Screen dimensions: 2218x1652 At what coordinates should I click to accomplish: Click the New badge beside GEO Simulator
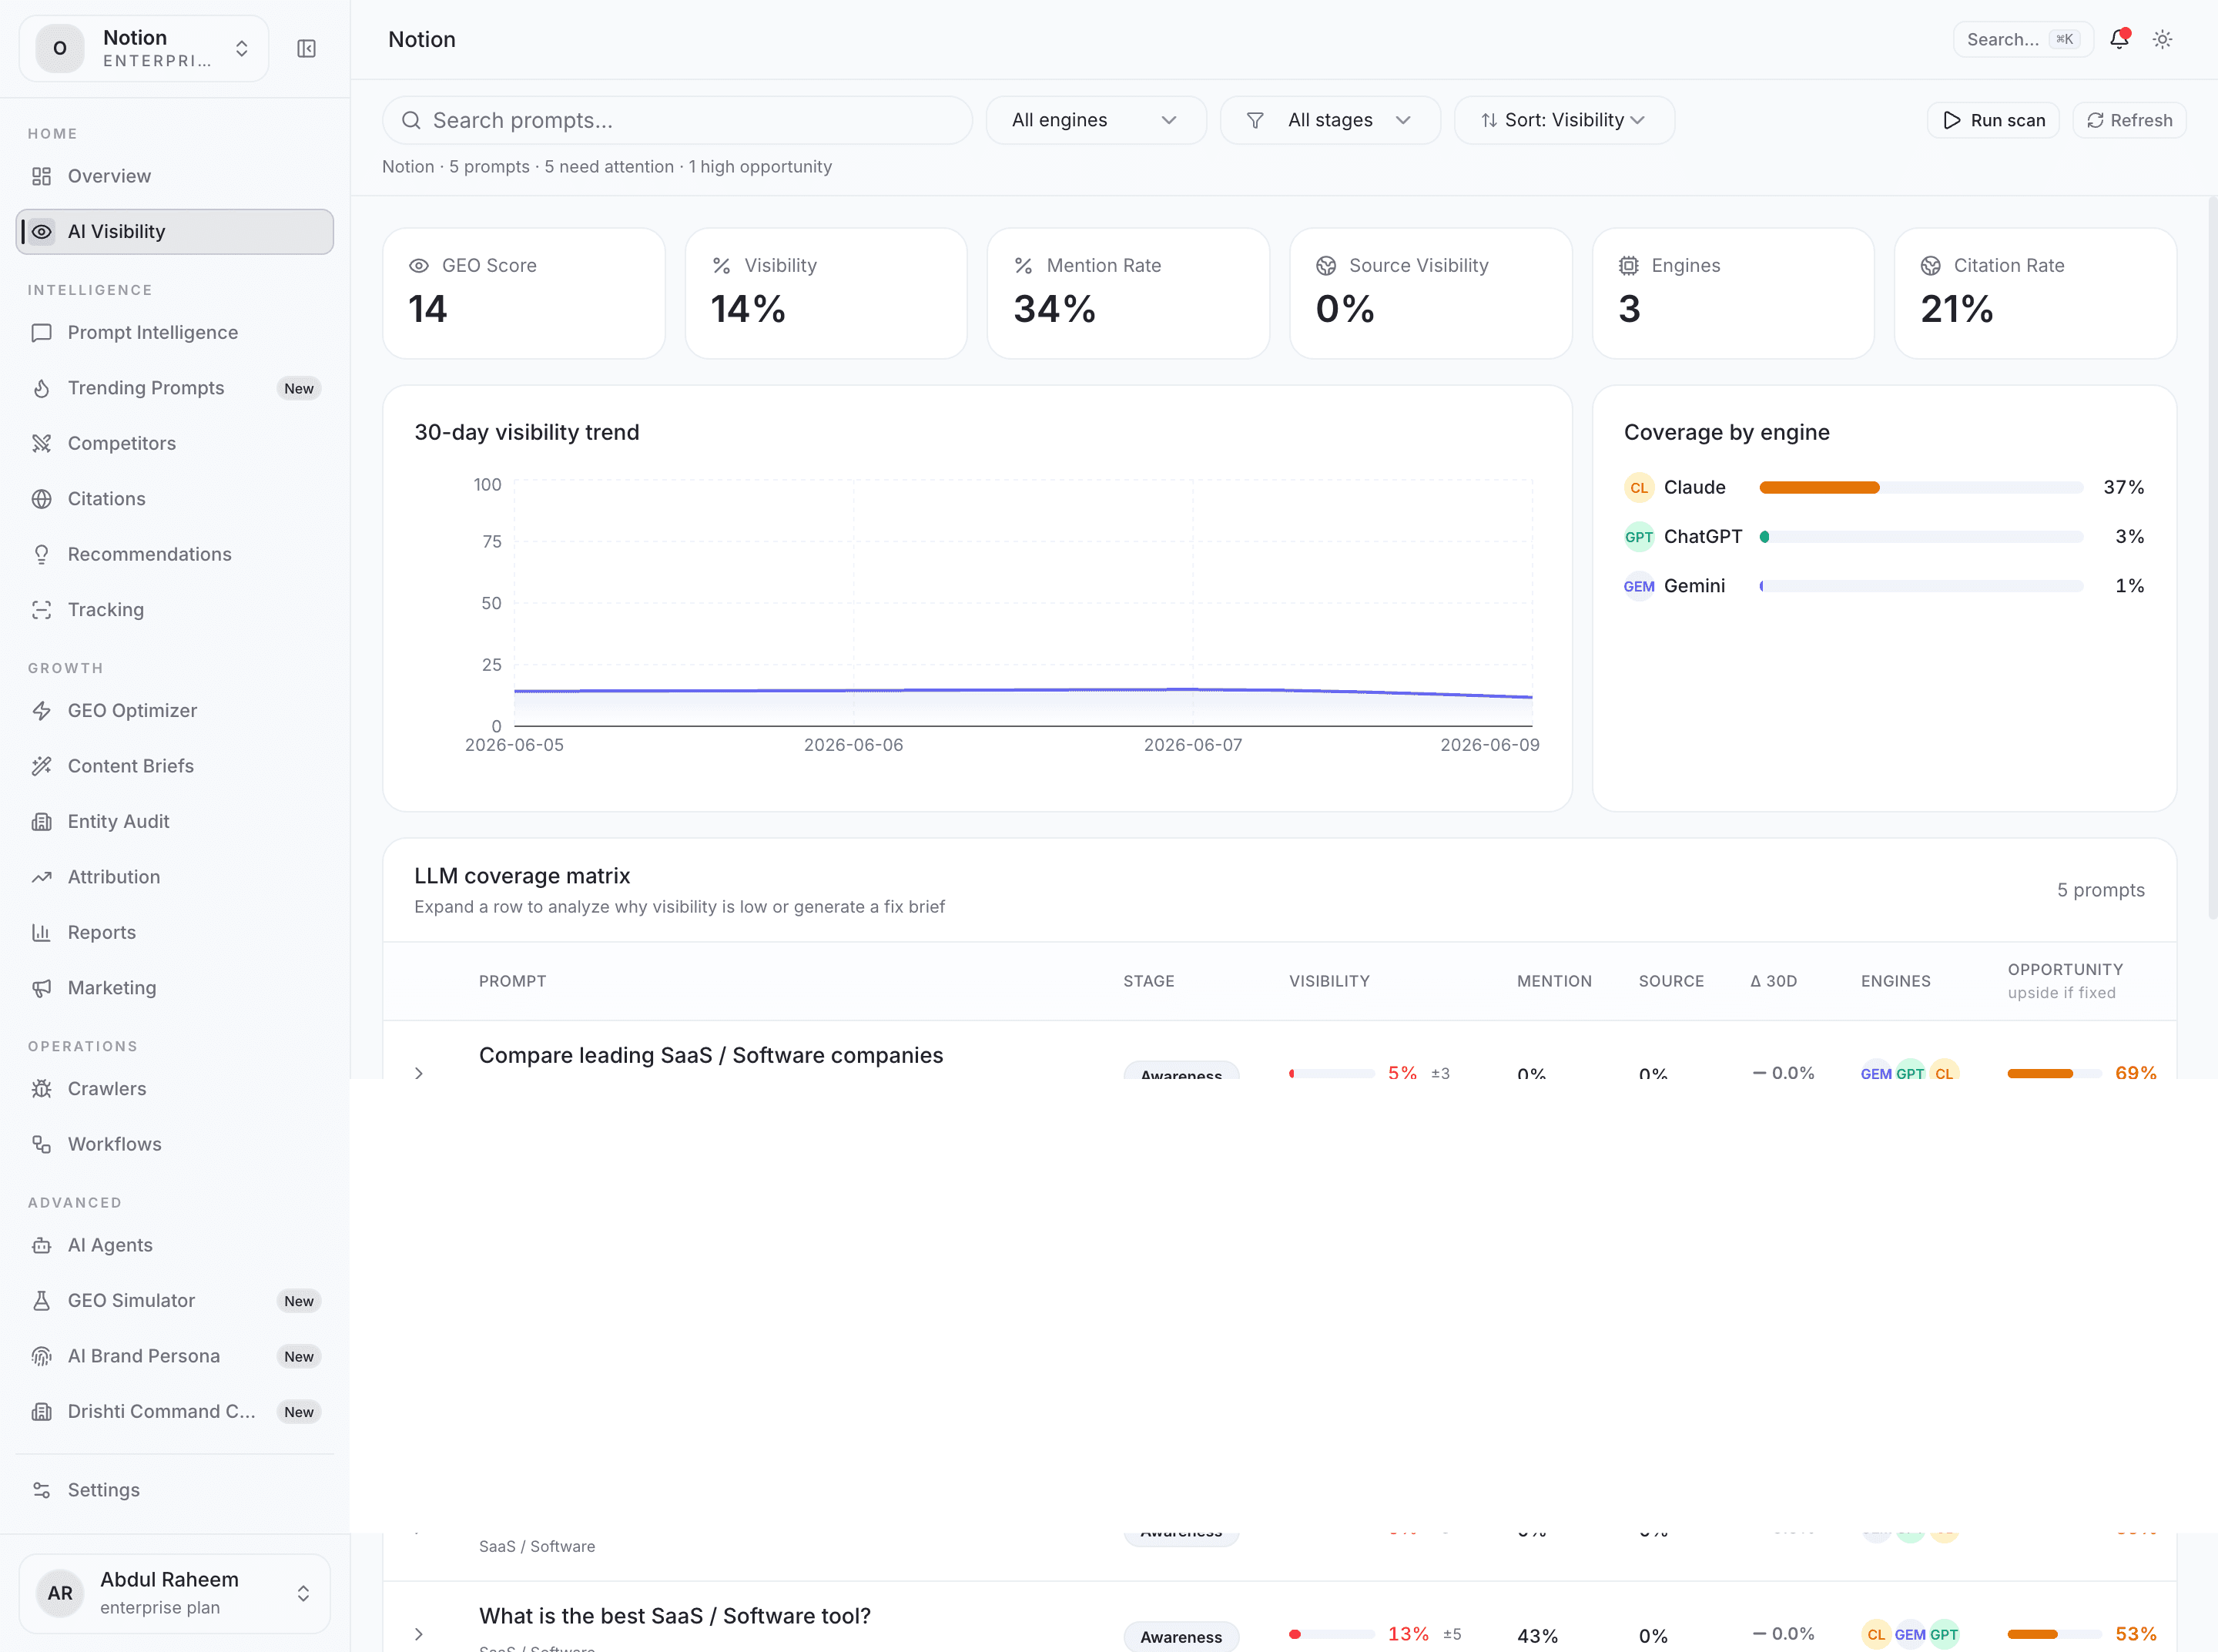coord(298,1301)
